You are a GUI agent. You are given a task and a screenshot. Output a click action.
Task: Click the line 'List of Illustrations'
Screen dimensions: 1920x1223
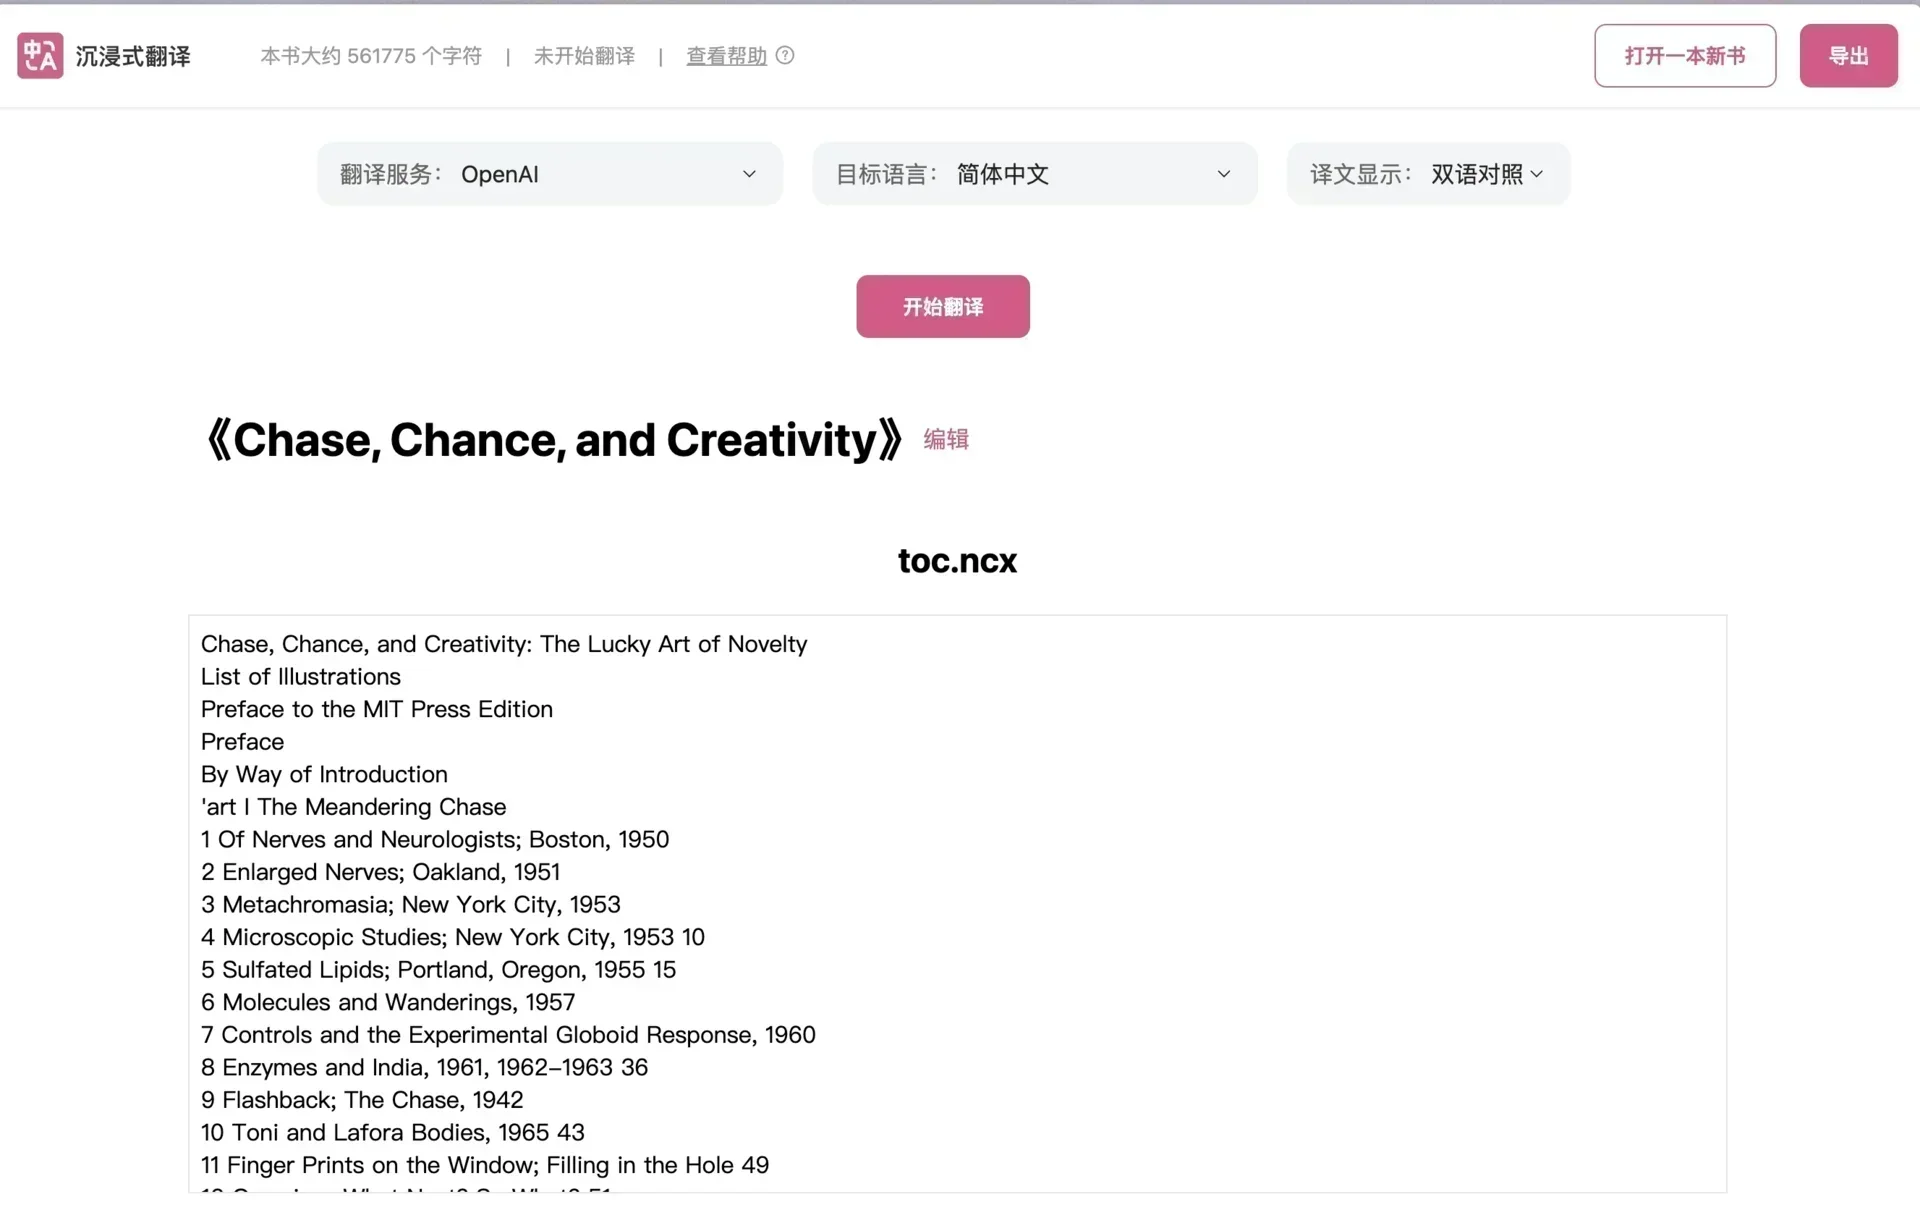tap(300, 676)
